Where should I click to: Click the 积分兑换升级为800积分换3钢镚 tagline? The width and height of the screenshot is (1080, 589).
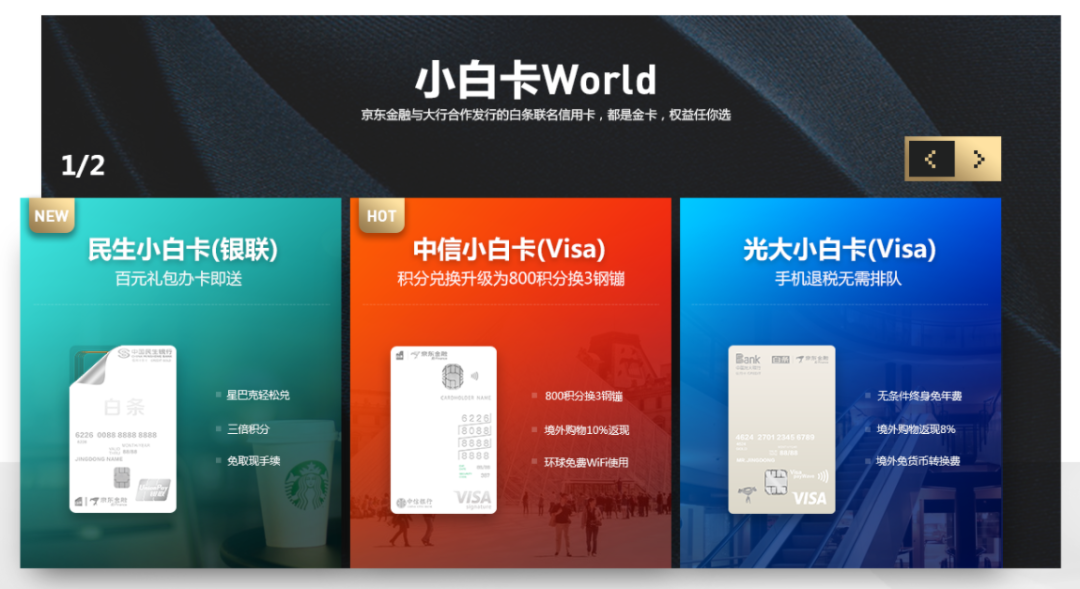(x=510, y=279)
